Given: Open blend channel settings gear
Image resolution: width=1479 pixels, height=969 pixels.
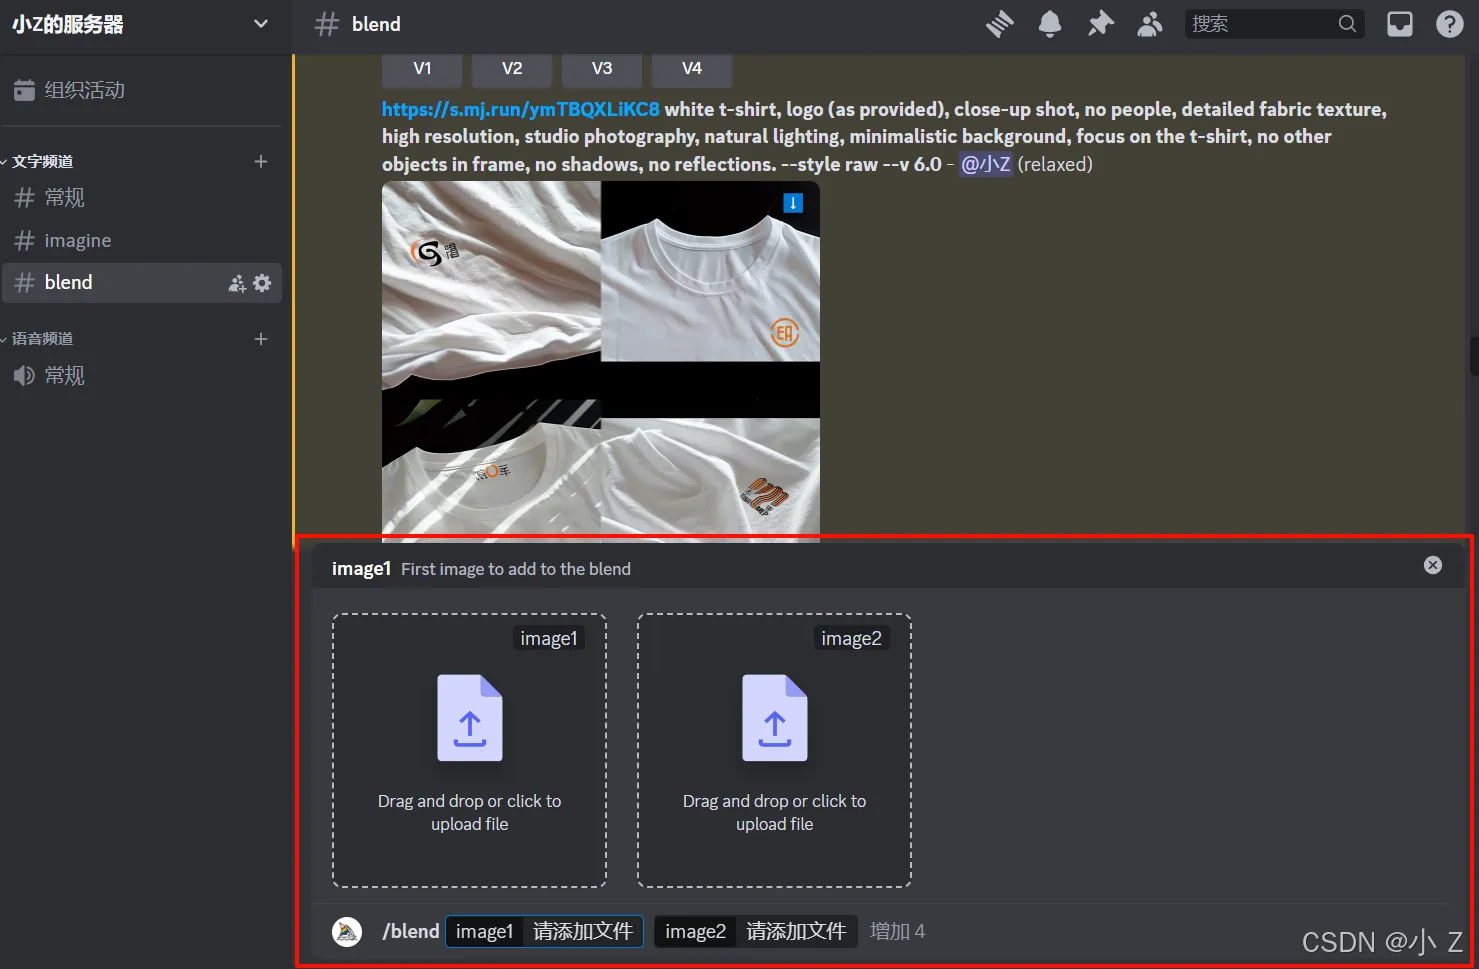Looking at the screenshot, I should [x=262, y=283].
